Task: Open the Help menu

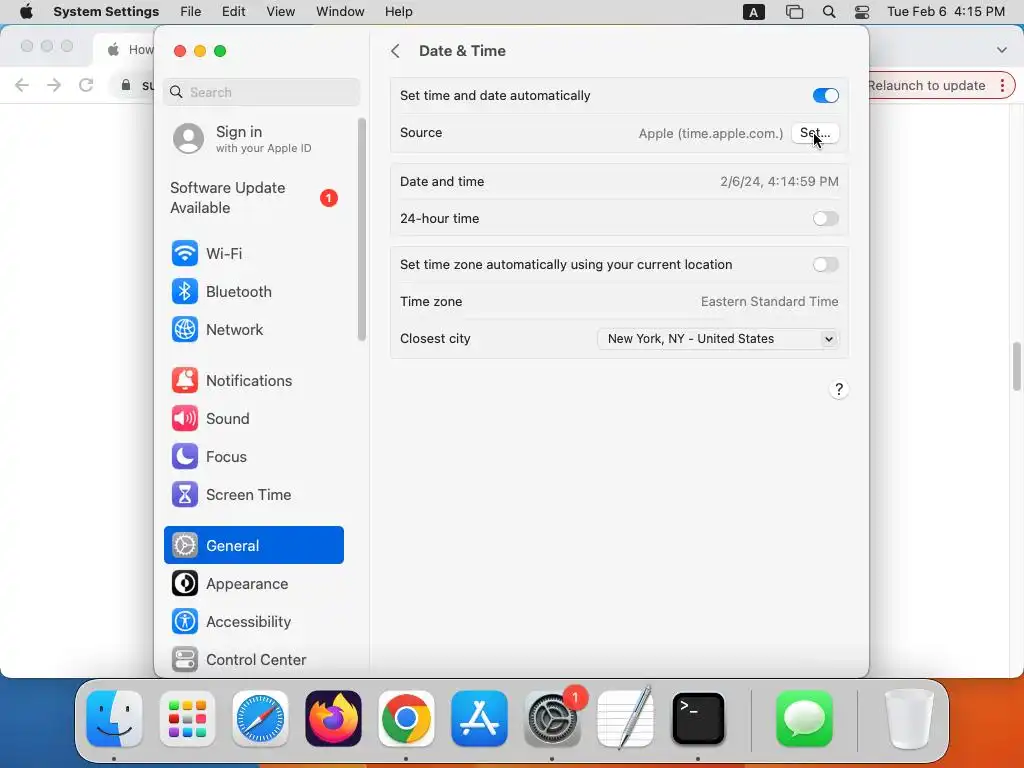Action: pos(398,12)
